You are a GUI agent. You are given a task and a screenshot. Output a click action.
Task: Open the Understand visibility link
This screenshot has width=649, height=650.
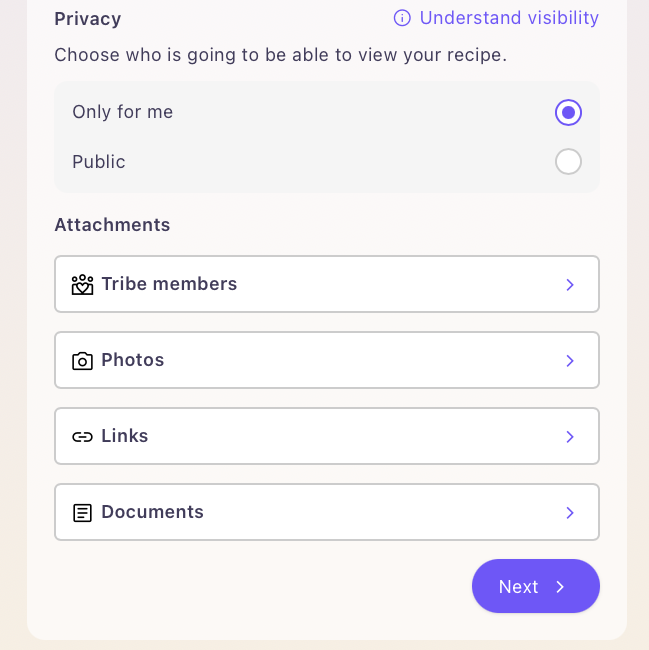pos(509,18)
